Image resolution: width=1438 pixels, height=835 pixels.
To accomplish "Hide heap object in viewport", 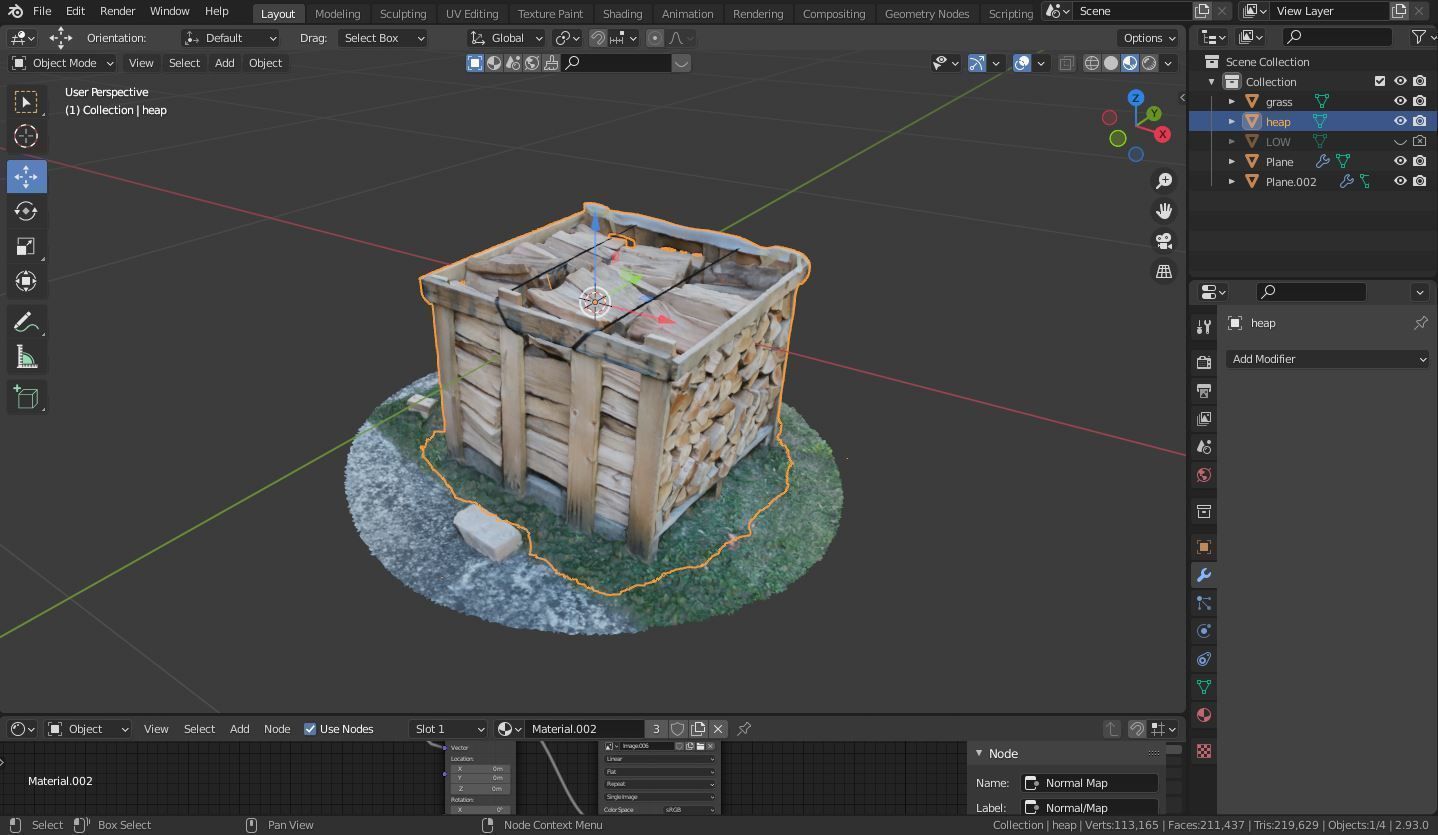I will pos(1400,121).
